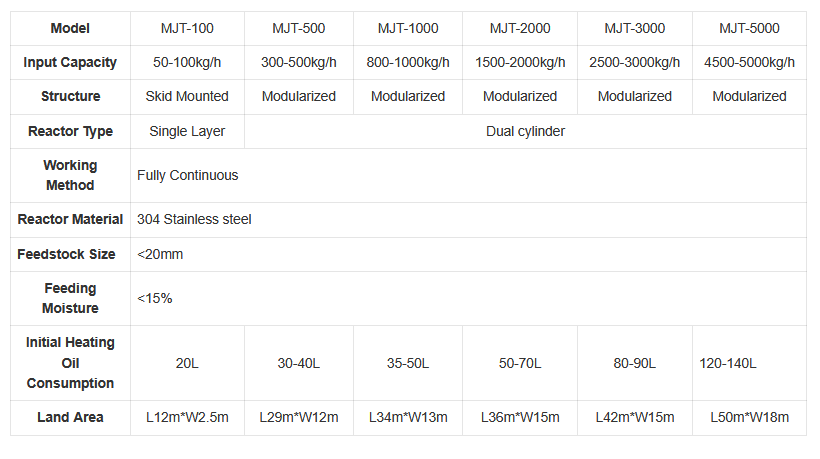Select the Single Layer reactor cell
This screenshot has width=820, height=459.
[x=187, y=131]
